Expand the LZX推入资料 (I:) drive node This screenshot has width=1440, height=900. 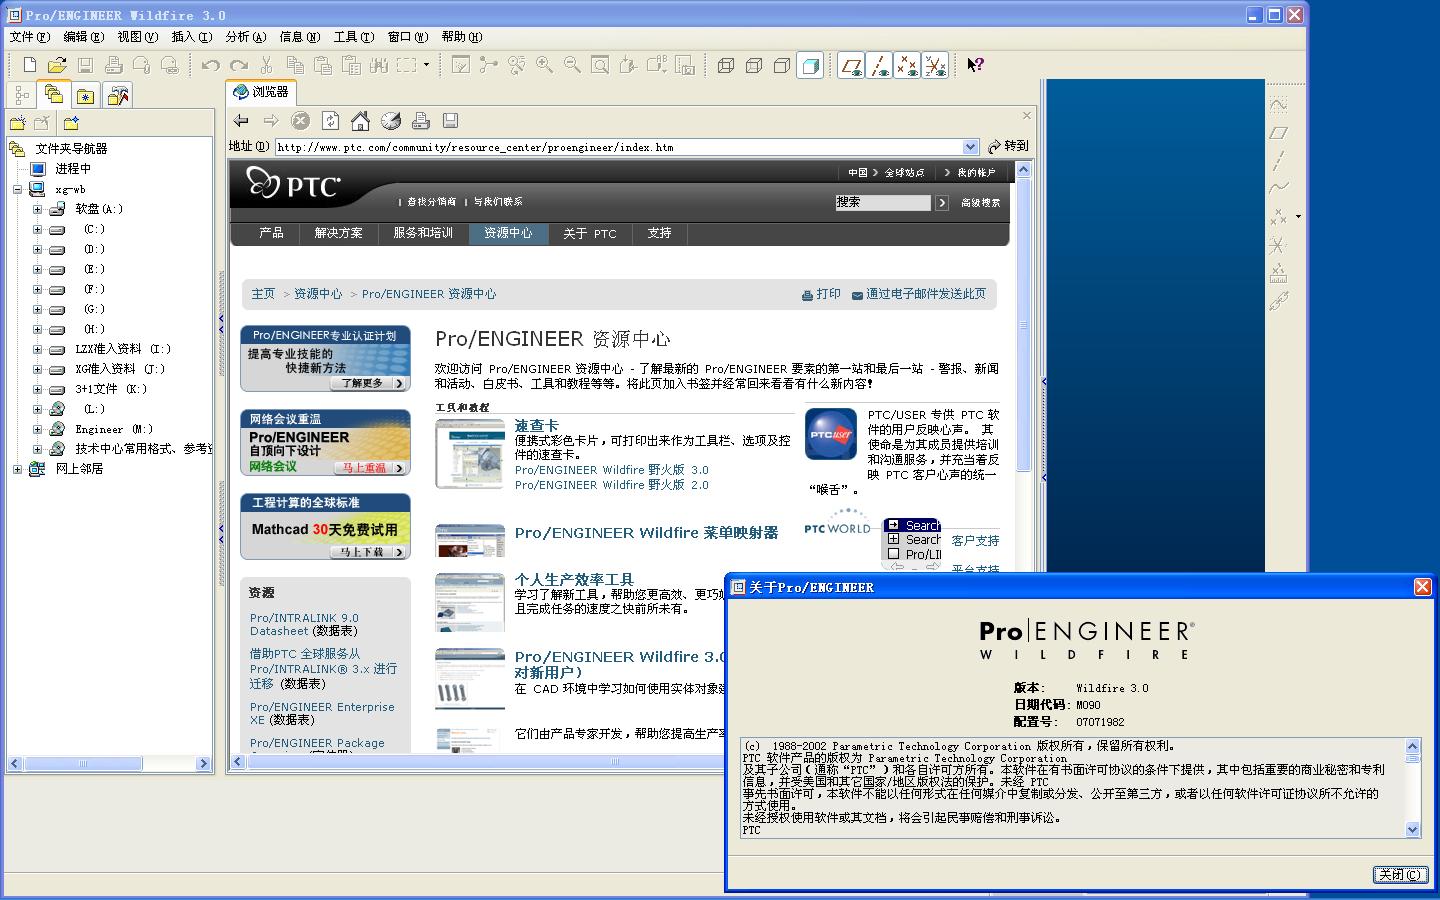pyautogui.click(x=37, y=349)
